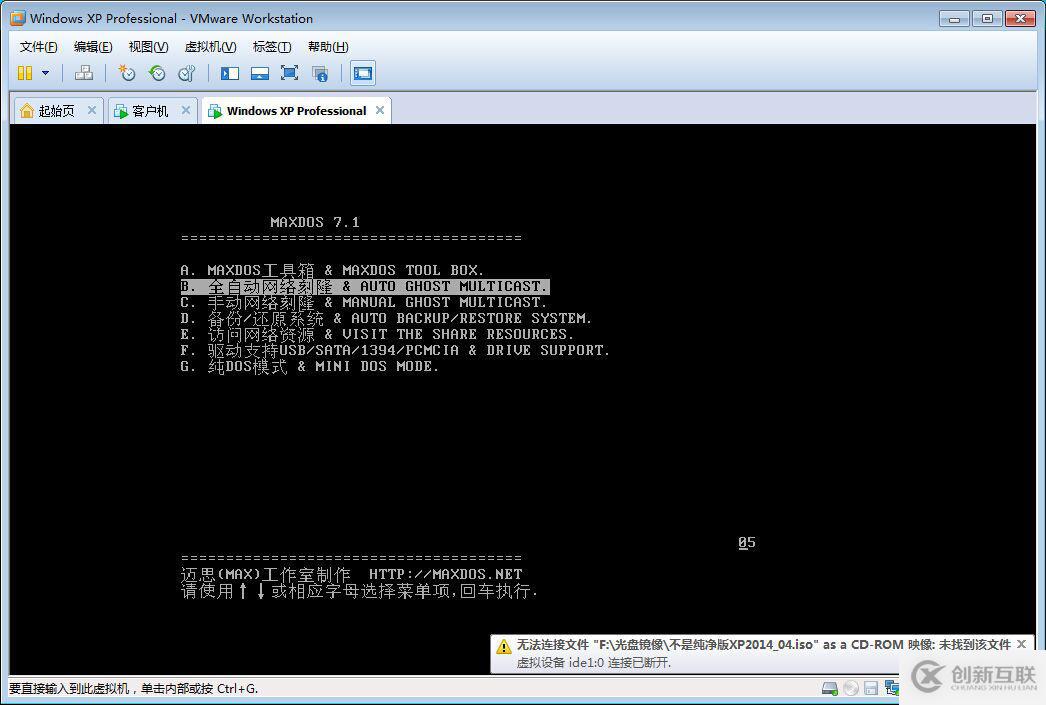Open the 文件(F) menu
Viewport: 1046px width, 705px height.
38,47
